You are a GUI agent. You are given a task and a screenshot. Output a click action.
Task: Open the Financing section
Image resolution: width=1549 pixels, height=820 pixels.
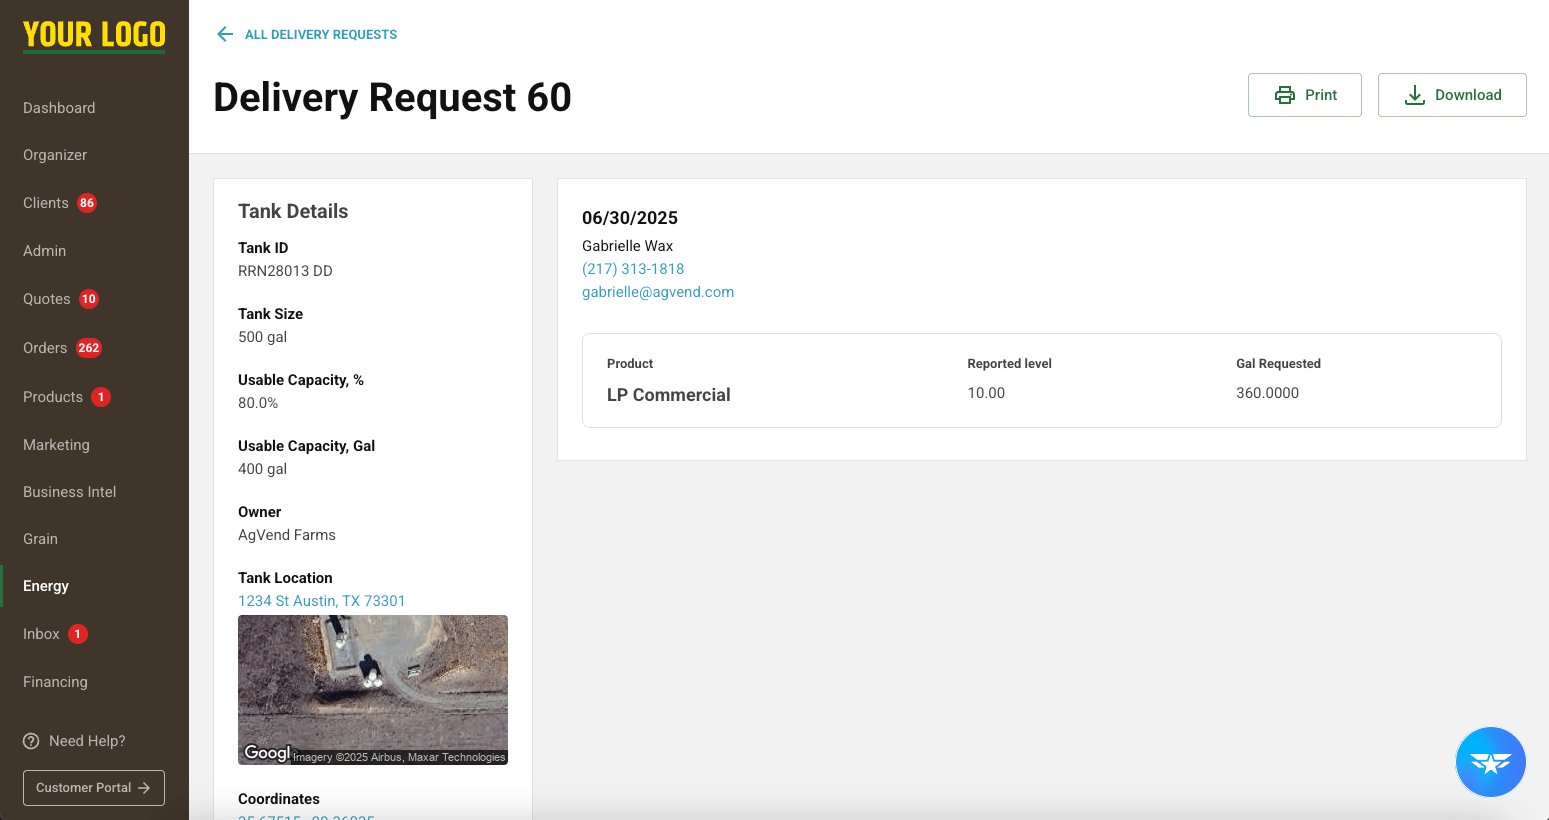pyautogui.click(x=55, y=682)
